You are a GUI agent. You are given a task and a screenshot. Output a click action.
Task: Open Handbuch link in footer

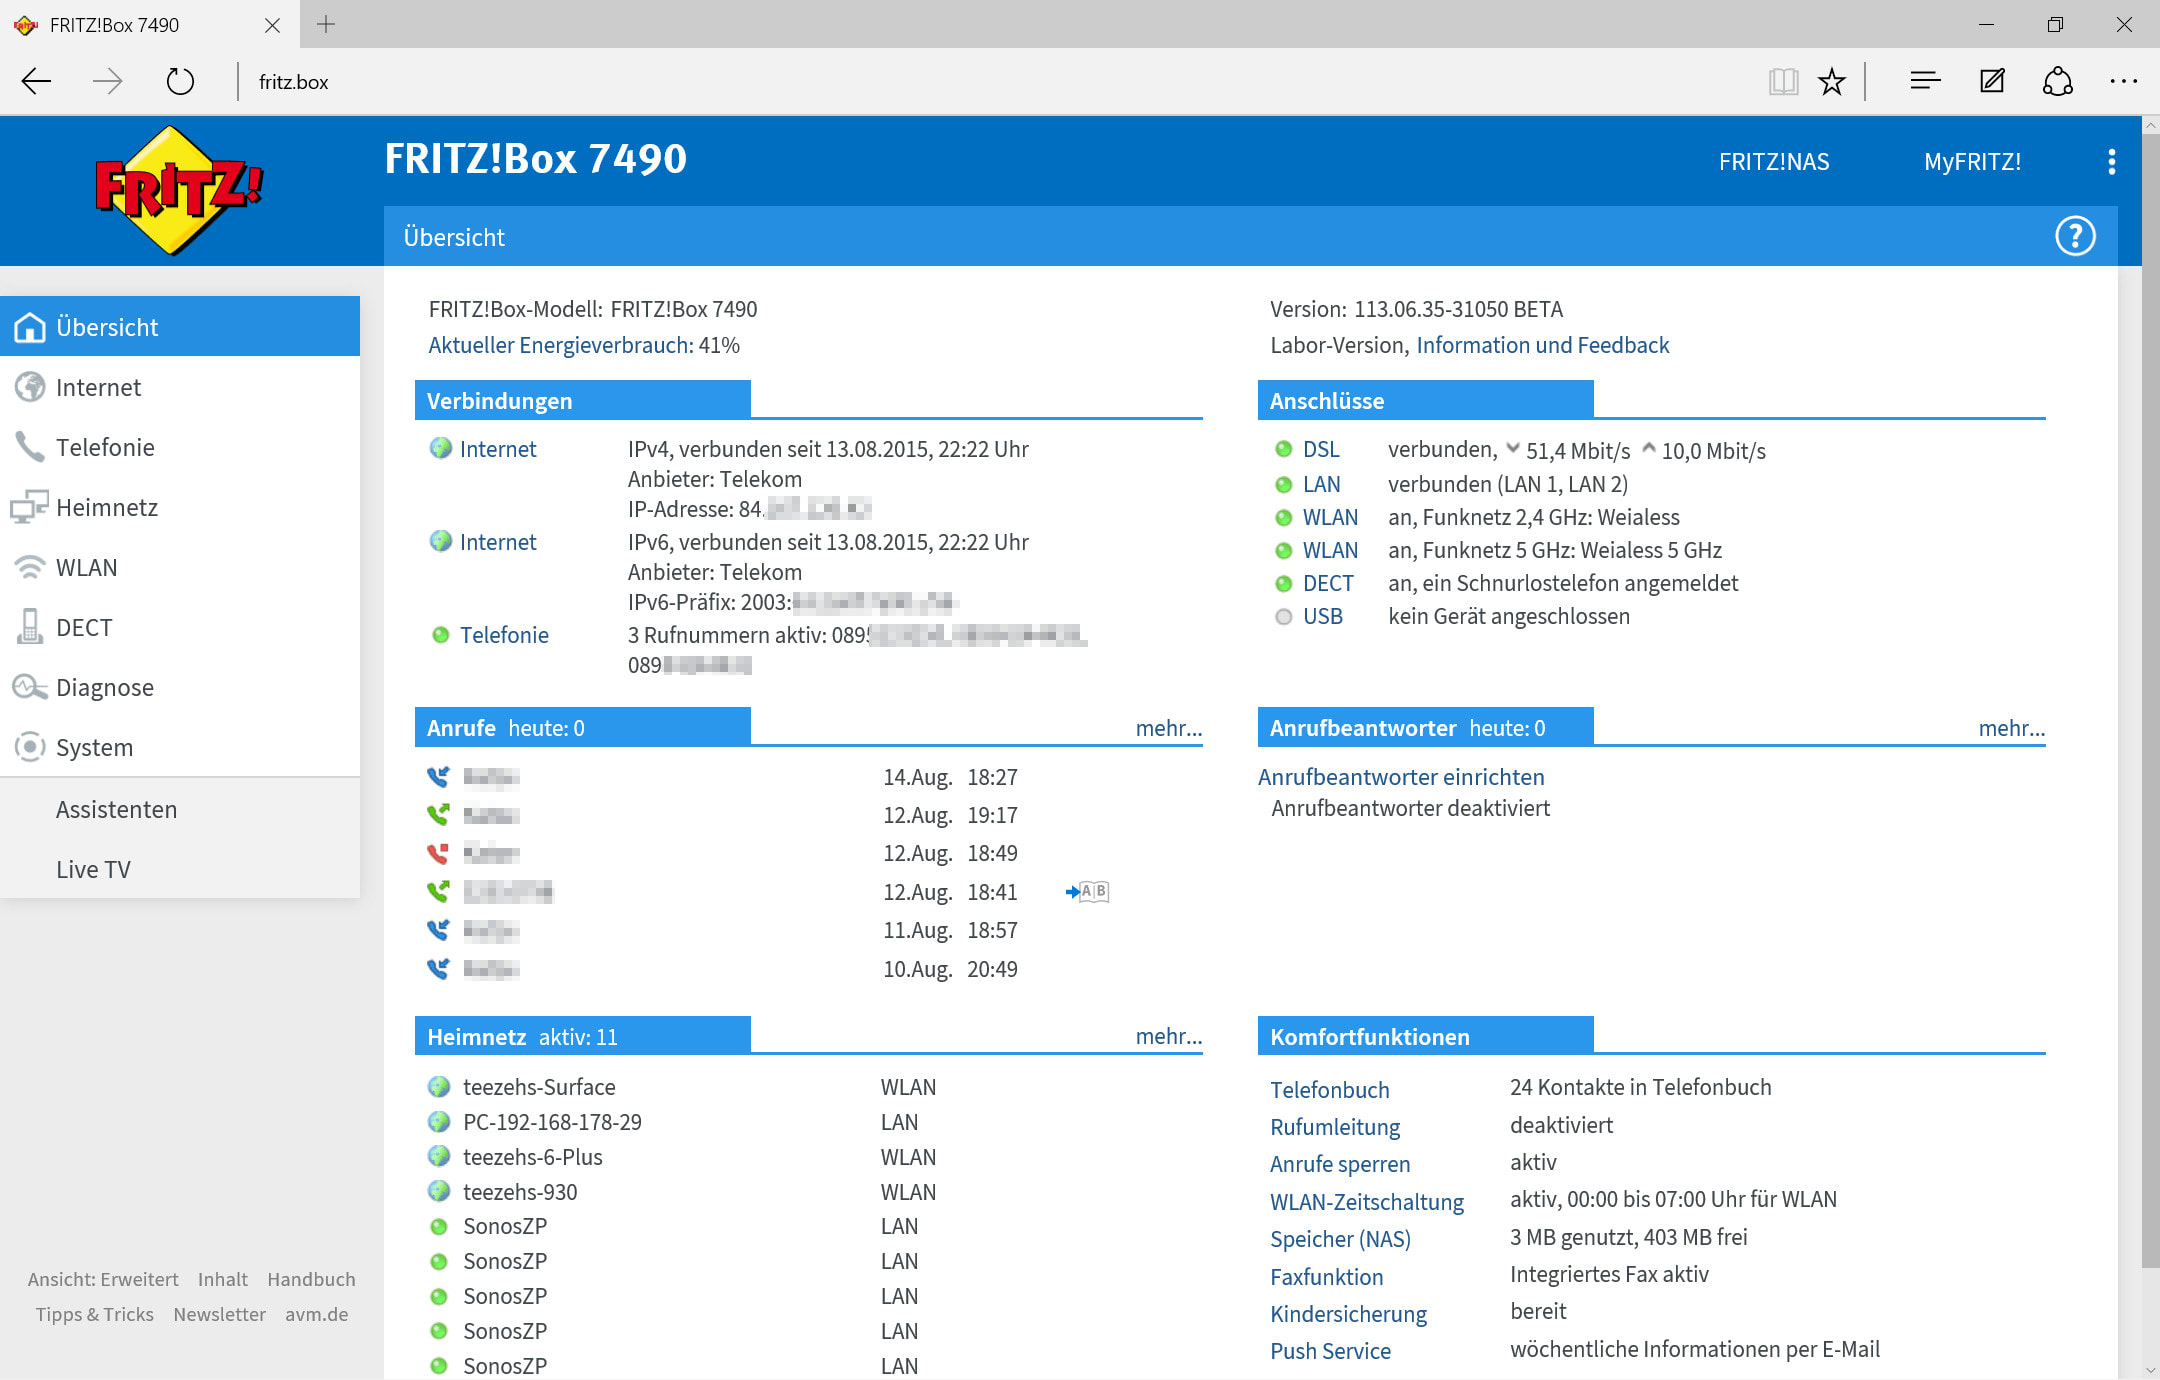pos(311,1279)
